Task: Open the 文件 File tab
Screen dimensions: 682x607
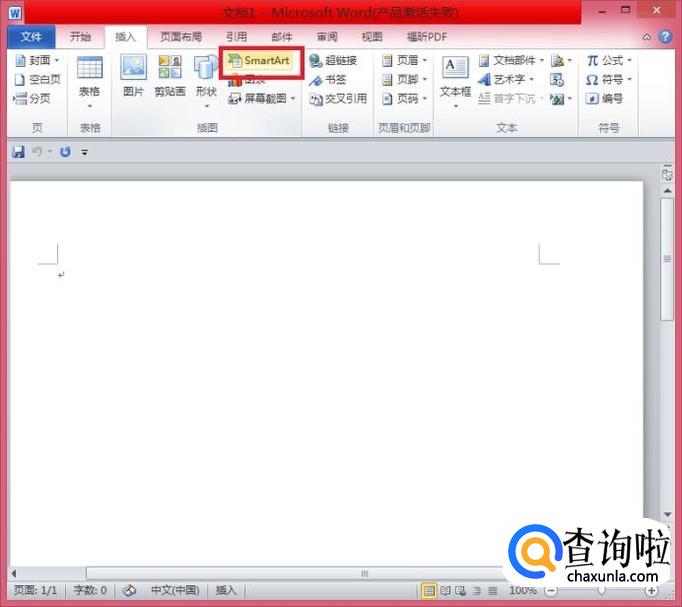Action: (31, 37)
